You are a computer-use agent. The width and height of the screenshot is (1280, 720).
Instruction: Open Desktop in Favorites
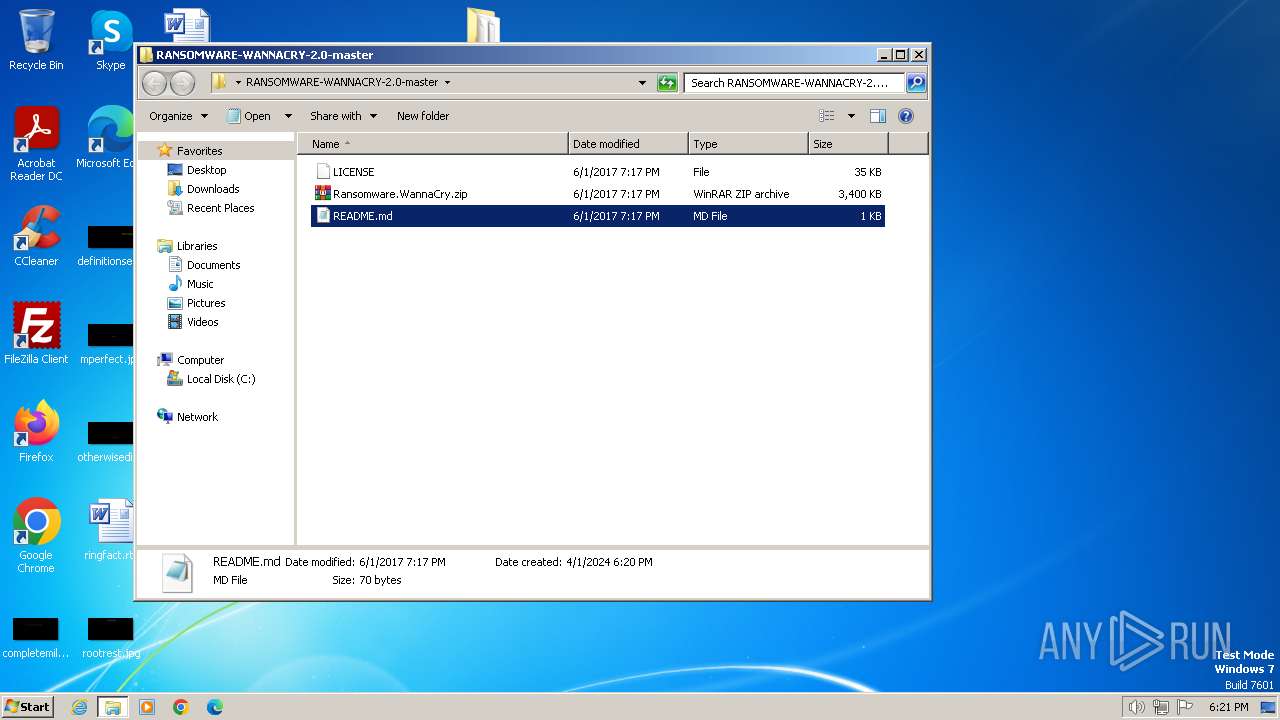(x=206, y=170)
